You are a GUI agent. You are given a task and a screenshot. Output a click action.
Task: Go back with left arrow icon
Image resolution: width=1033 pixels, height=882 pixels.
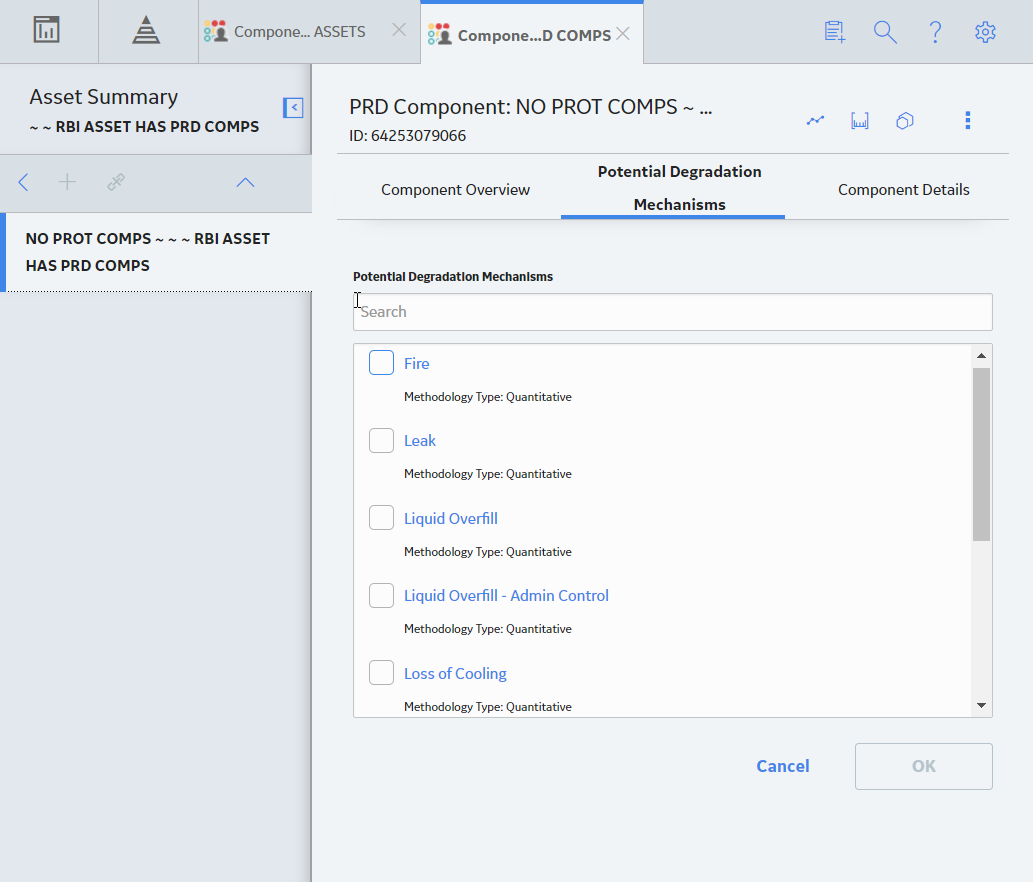24,182
